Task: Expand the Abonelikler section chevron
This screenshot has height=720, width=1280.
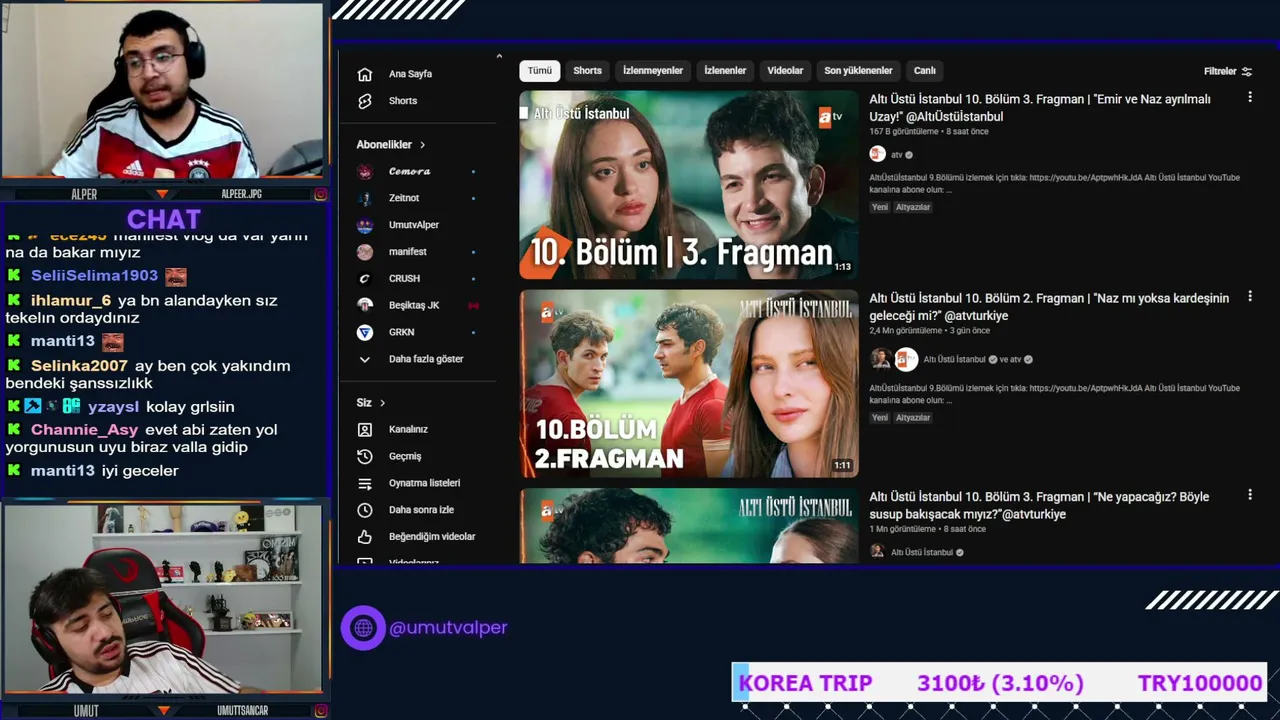Action: click(x=422, y=145)
